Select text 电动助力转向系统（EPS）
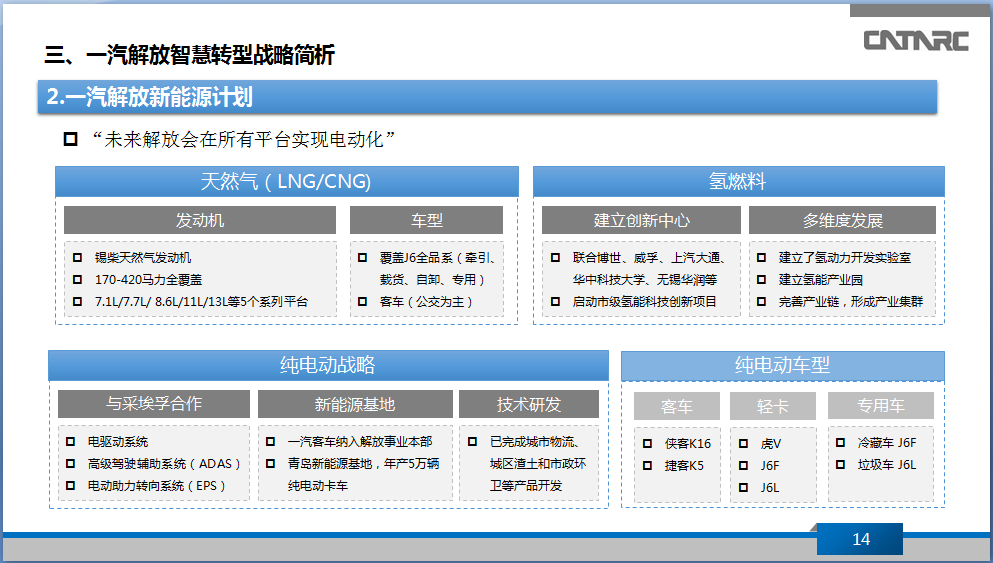Viewport: 993px width, 563px height. 157,486
